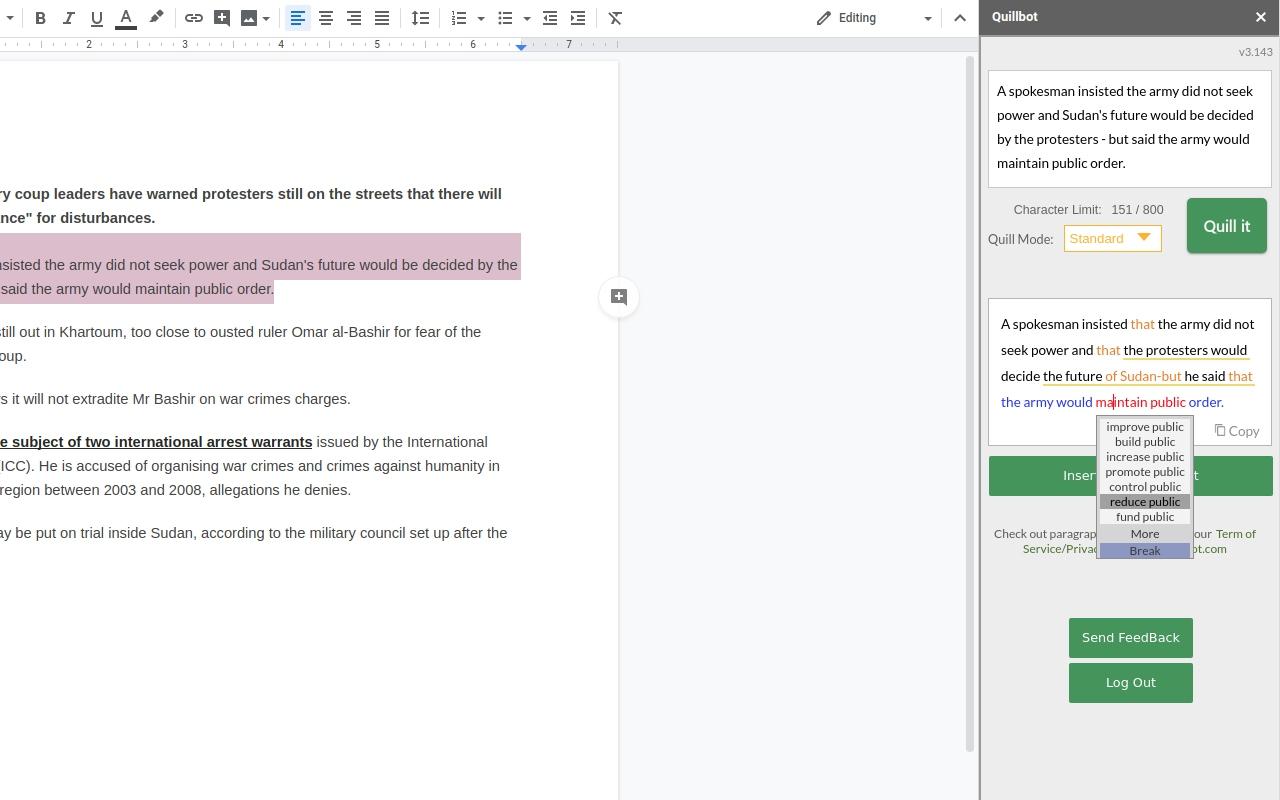Clear formatting of selection
This screenshot has width=1280, height=800.
(x=616, y=18)
